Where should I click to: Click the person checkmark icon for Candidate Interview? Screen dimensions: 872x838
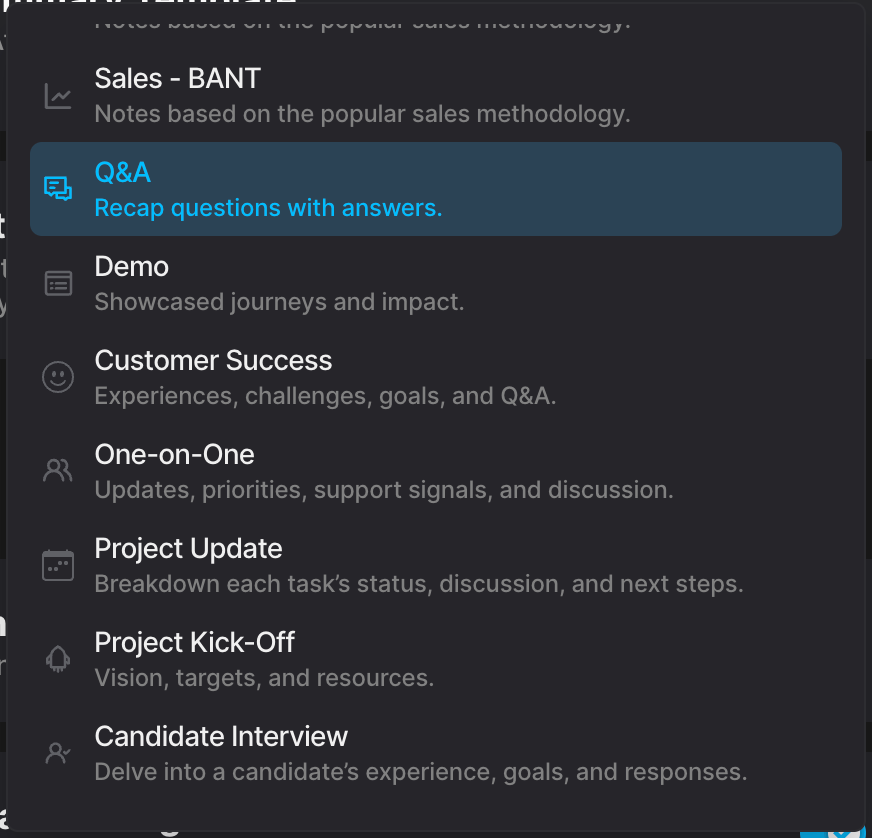[58, 753]
